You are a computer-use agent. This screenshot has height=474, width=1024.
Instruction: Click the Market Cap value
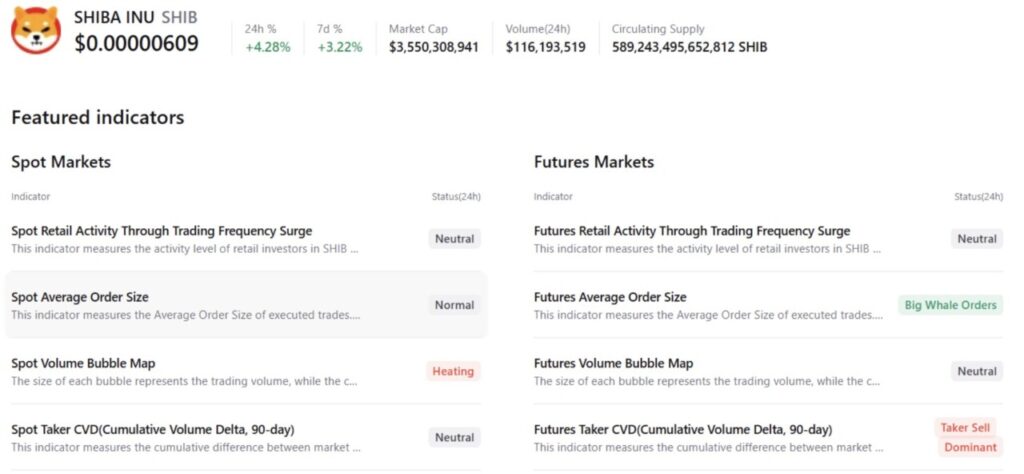pyautogui.click(x=434, y=47)
